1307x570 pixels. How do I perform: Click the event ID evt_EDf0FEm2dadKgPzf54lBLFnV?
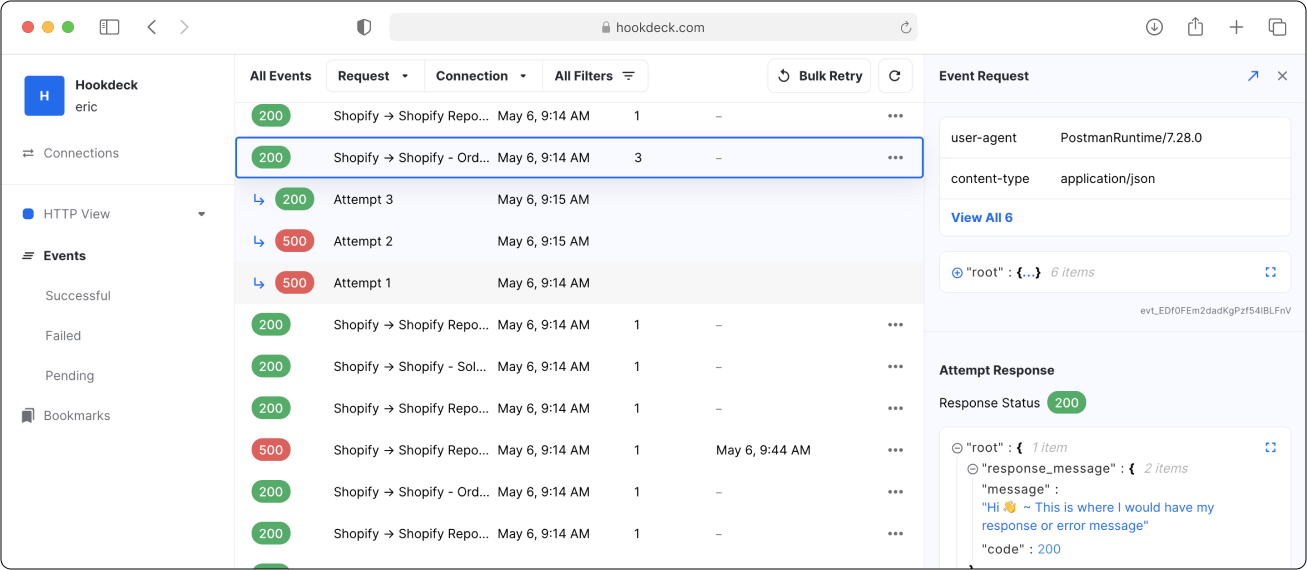1215,311
